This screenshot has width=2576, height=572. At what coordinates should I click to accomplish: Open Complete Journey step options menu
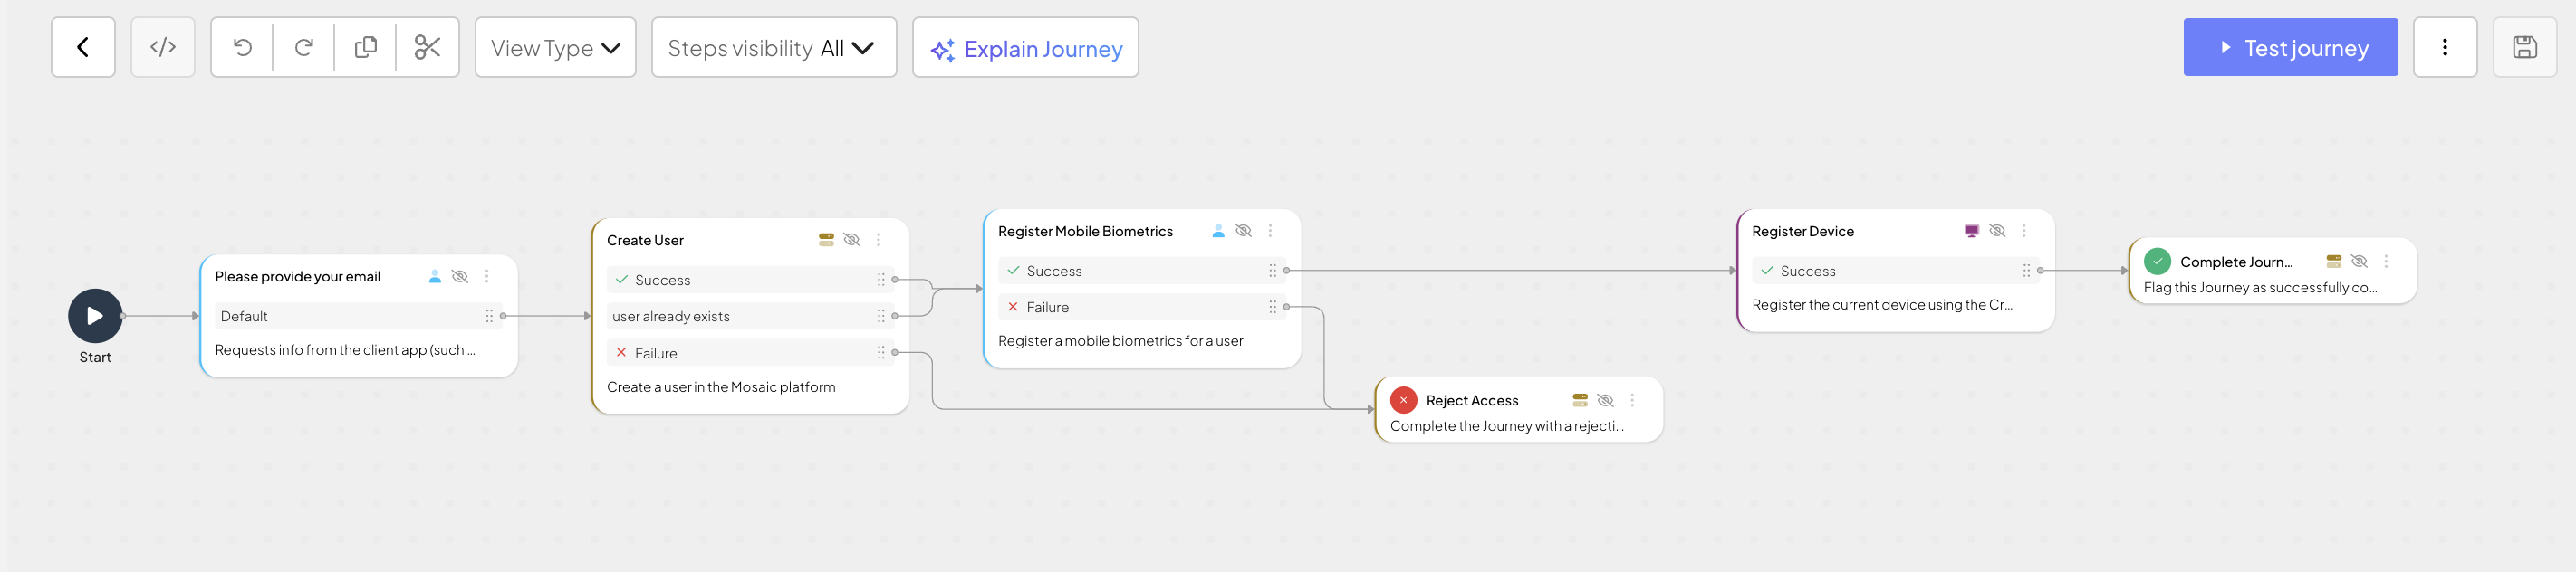[2386, 261]
